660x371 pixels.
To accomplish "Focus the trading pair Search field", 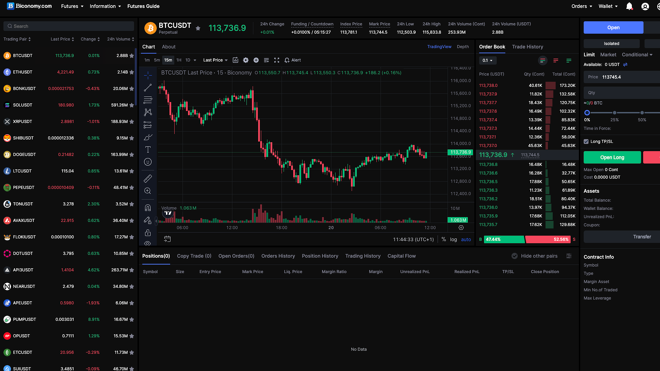I will tap(69, 26).
